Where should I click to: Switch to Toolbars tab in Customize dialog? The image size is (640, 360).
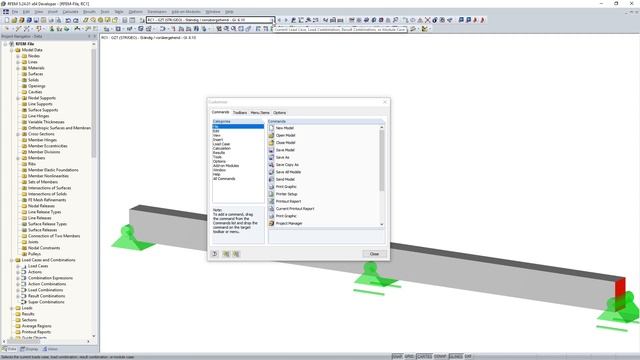(x=240, y=113)
